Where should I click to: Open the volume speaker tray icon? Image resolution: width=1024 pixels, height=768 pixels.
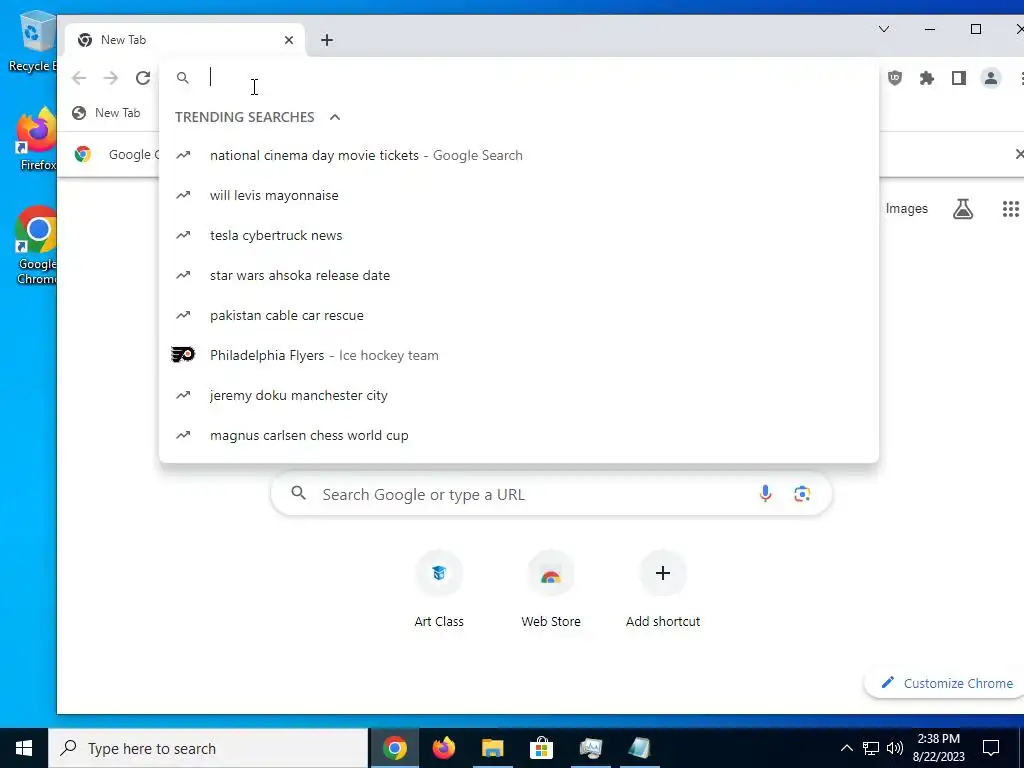click(895, 748)
